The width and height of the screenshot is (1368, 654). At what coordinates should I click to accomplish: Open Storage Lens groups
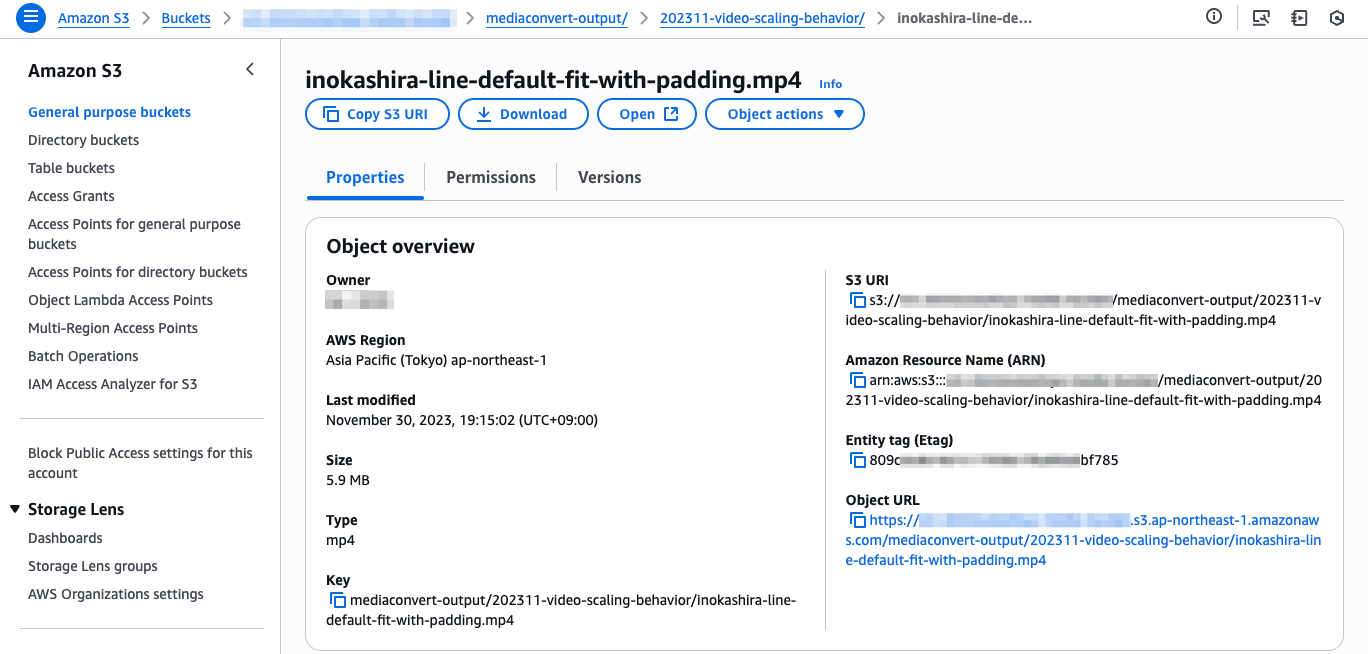click(93, 566)
